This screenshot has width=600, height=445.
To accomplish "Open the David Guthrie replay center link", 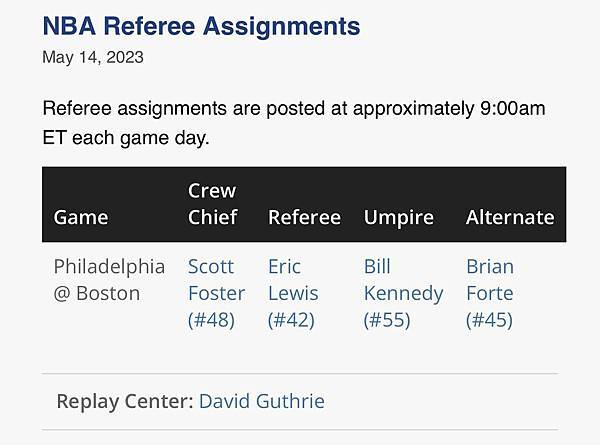I will (x=261, y=401).
